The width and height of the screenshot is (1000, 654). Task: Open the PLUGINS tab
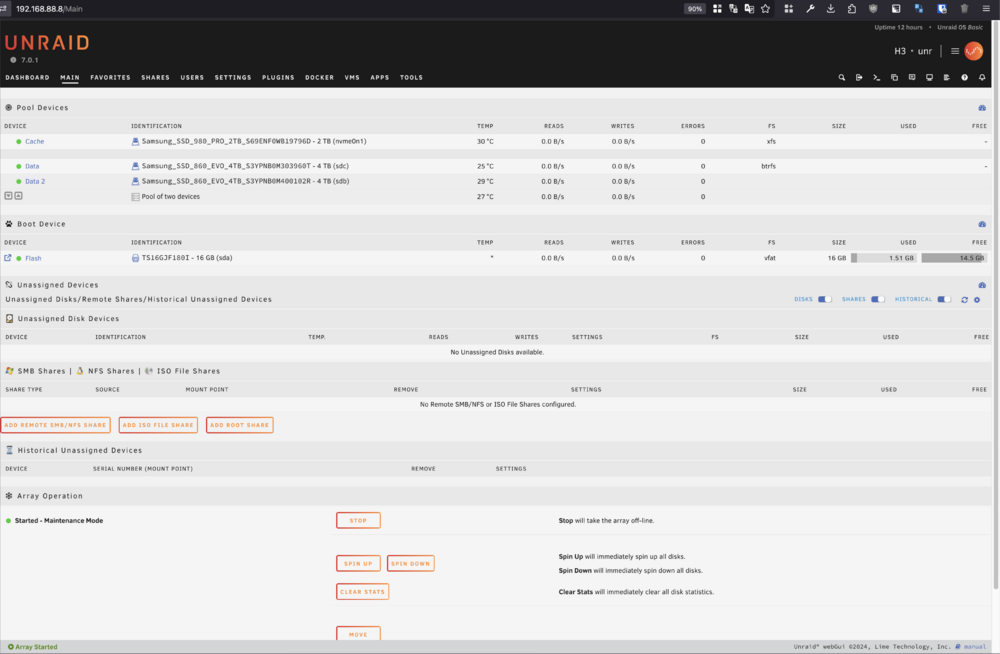(278, 78)
